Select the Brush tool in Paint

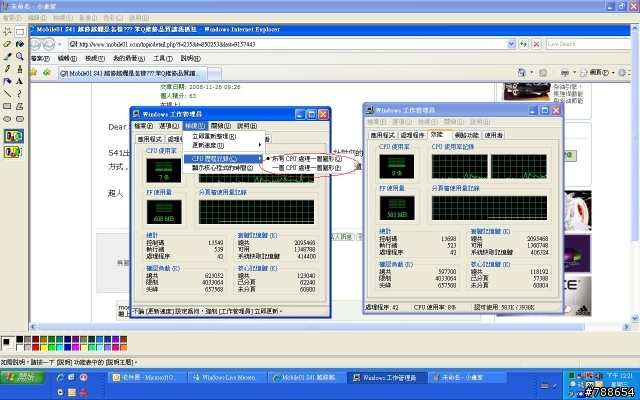[x=20, y=69]
